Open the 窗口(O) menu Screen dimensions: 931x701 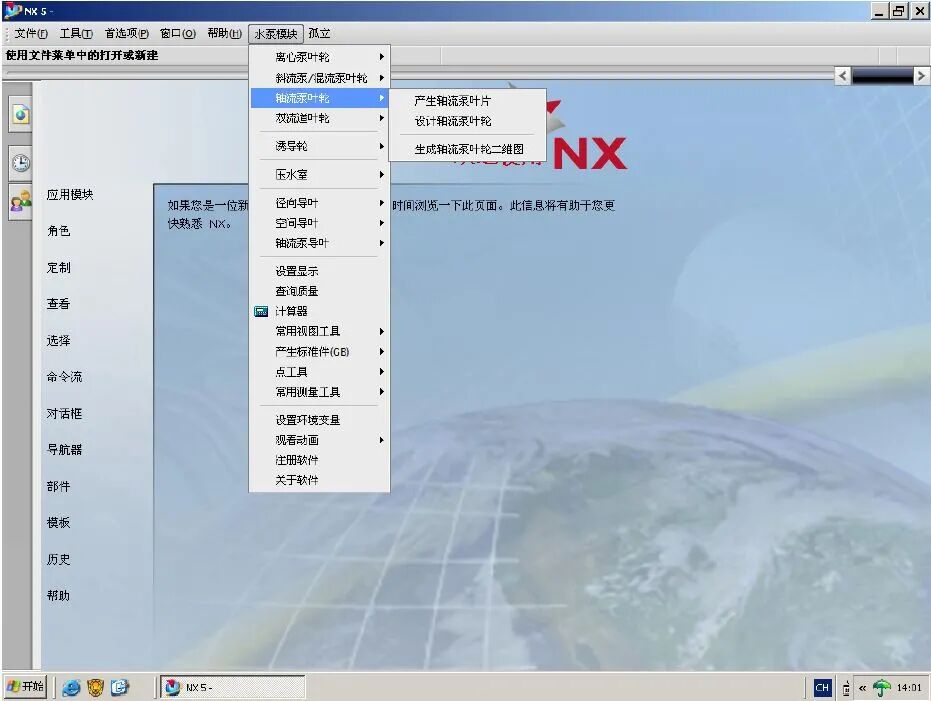[178, 34]
